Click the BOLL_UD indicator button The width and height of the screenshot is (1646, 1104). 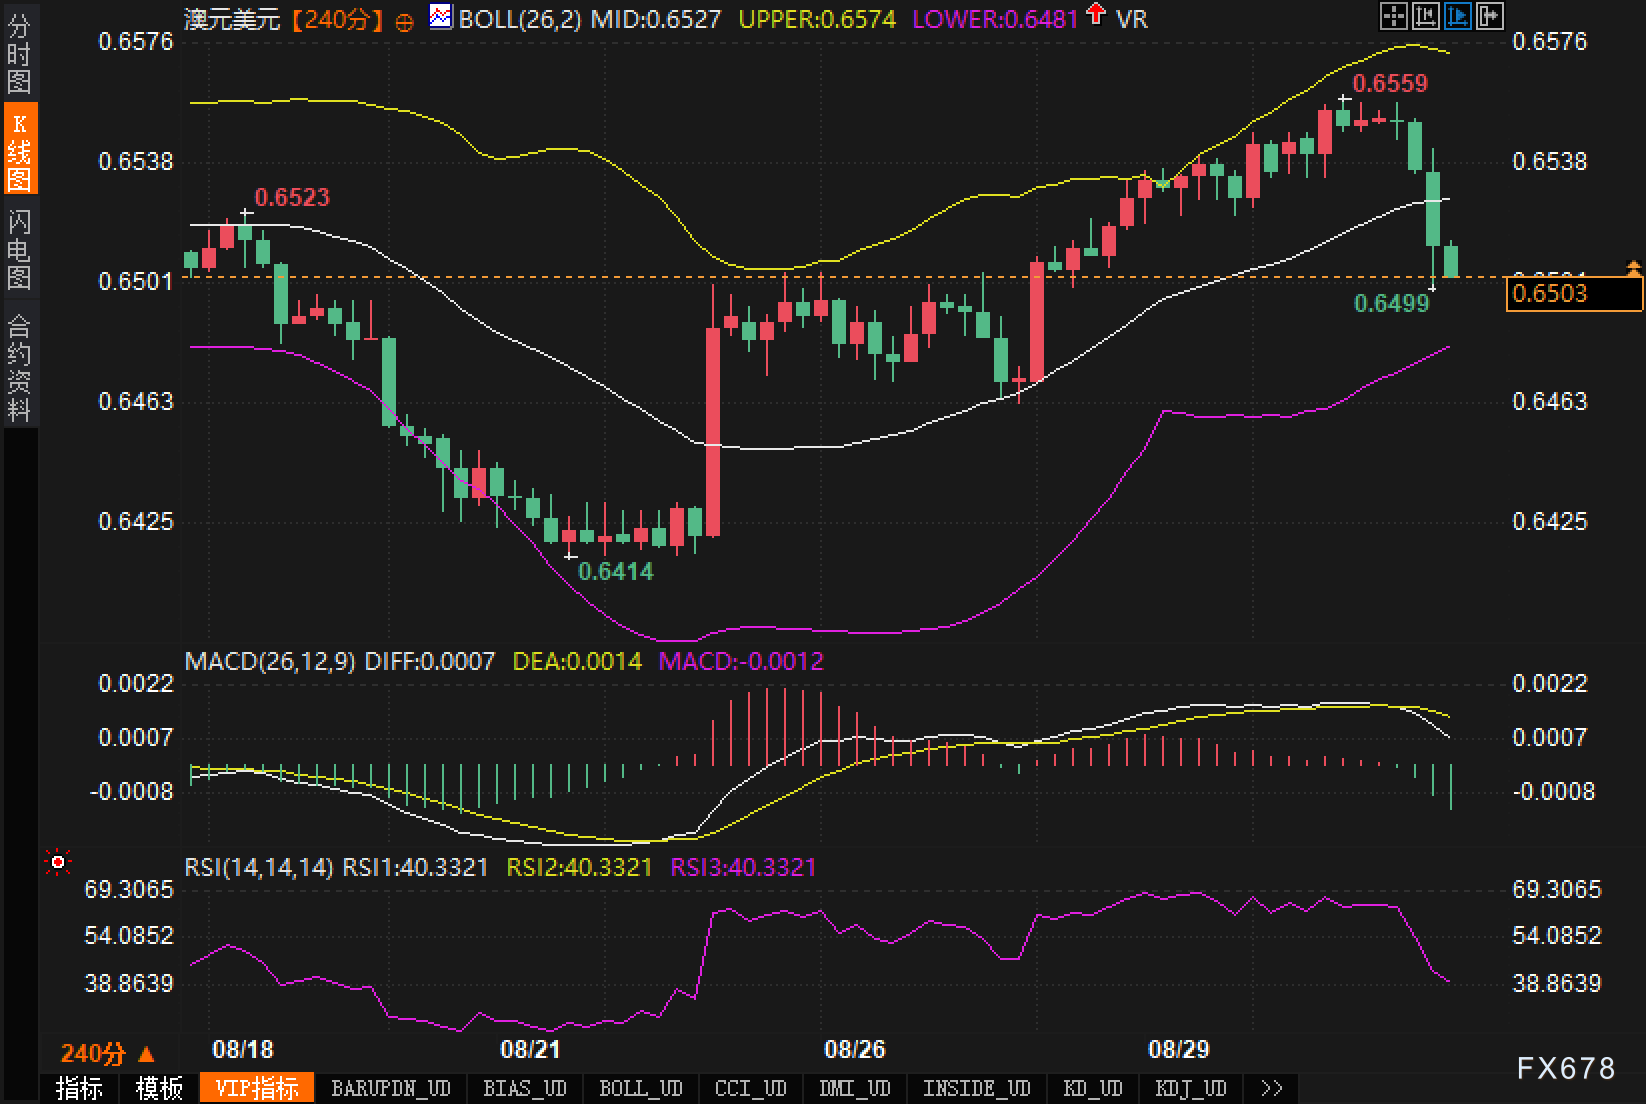point(640,1088)
